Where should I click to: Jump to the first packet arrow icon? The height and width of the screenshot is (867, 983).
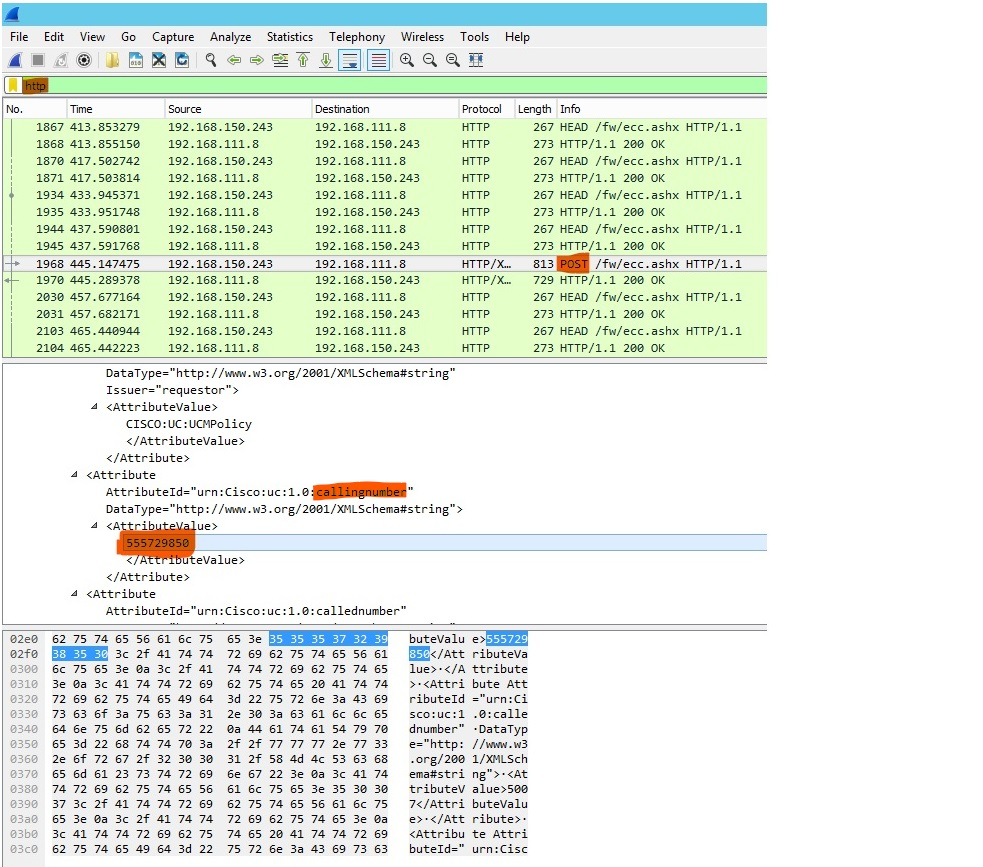click(303, 60)
